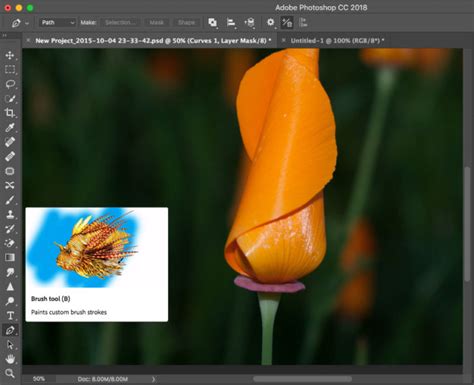Choose the Crop tool
474x385 pixels.
pyautogui.click(x=10, y=113)
